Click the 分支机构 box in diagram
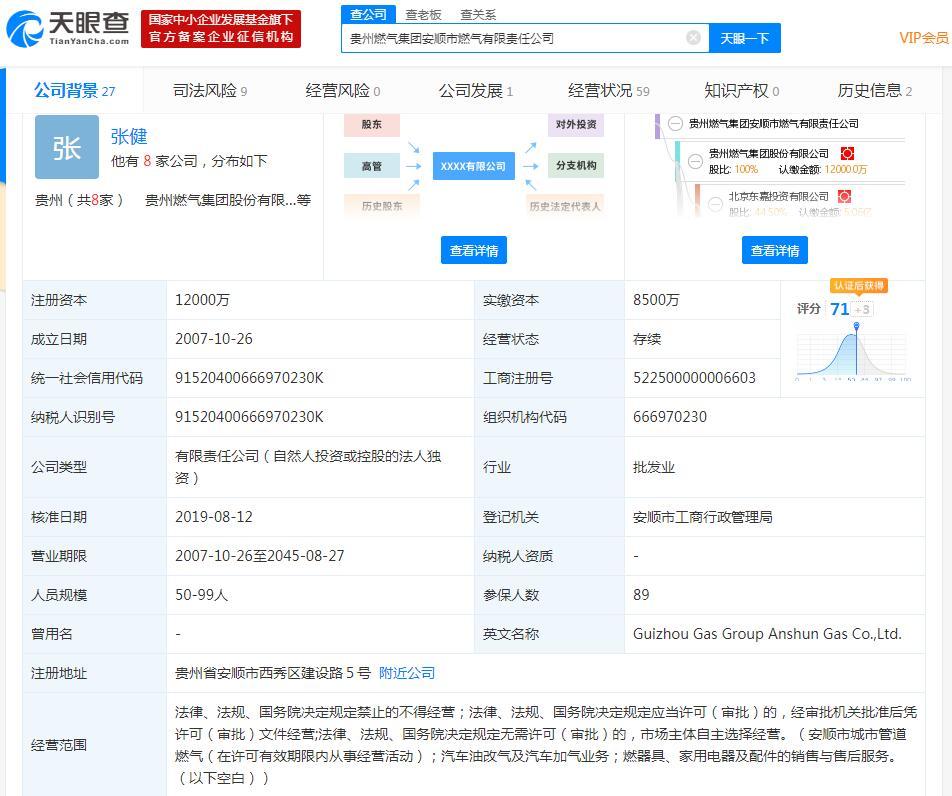The width and height of the screenshot is (952, 796). 576,165
